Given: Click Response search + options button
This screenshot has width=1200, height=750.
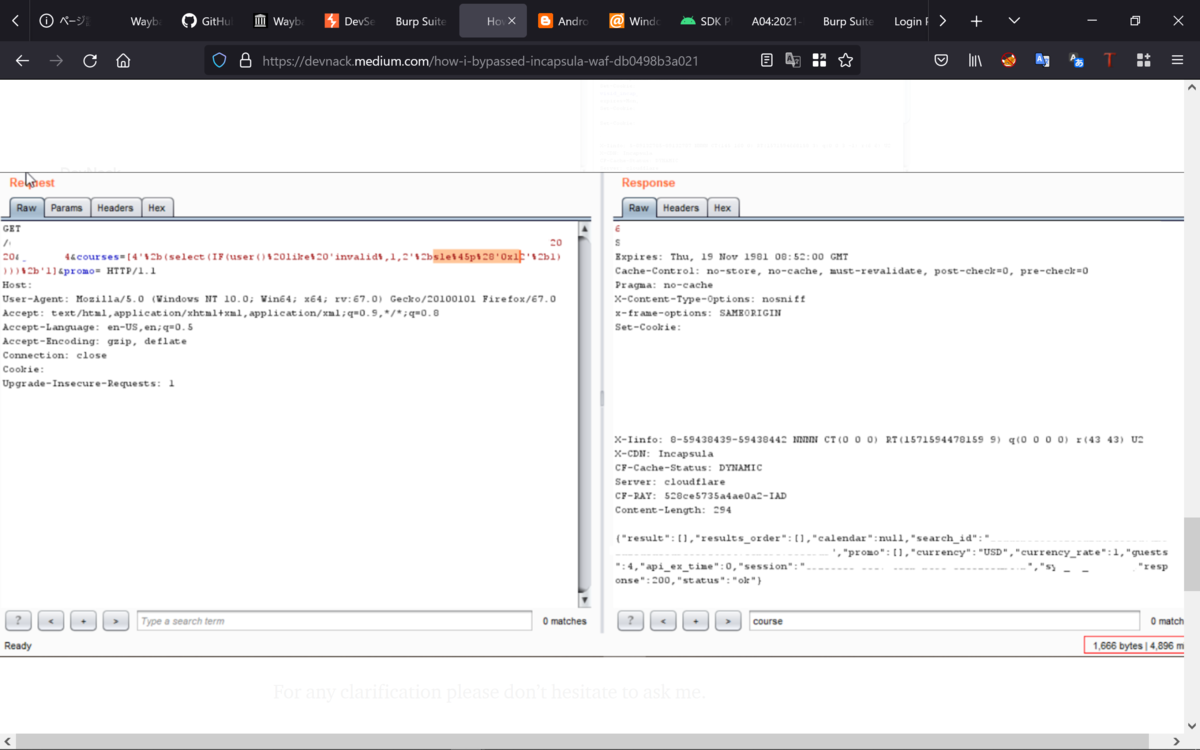Looking at the screenshot, I should point(695,621).
